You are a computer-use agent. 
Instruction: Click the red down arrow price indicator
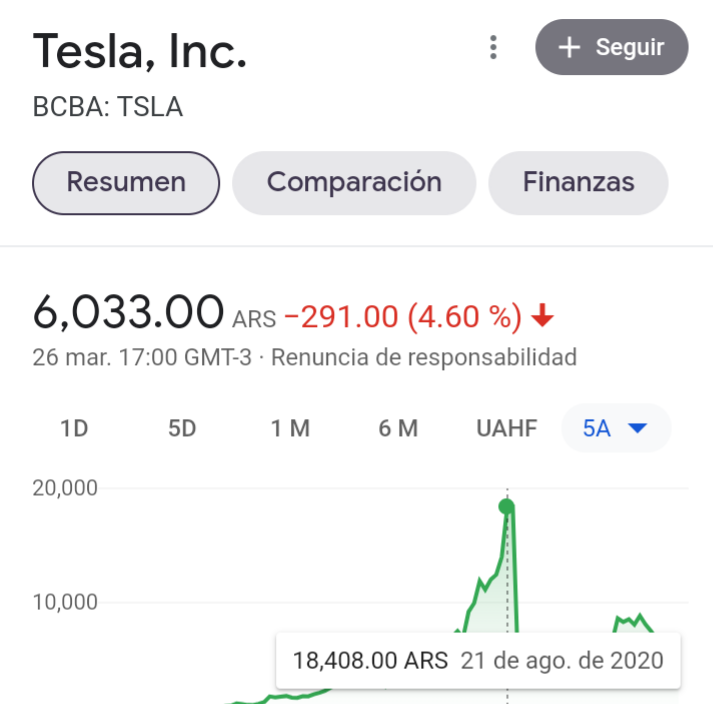[542, 317]
